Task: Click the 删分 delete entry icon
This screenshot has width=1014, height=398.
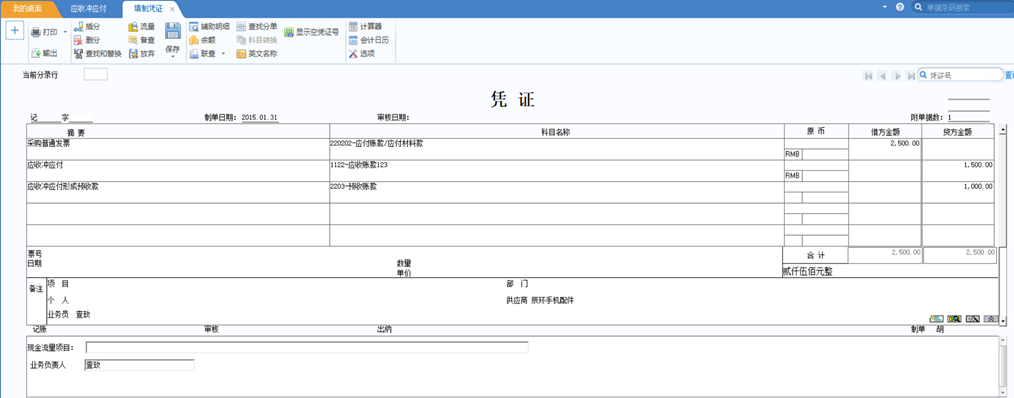Action: click(78, 40)
